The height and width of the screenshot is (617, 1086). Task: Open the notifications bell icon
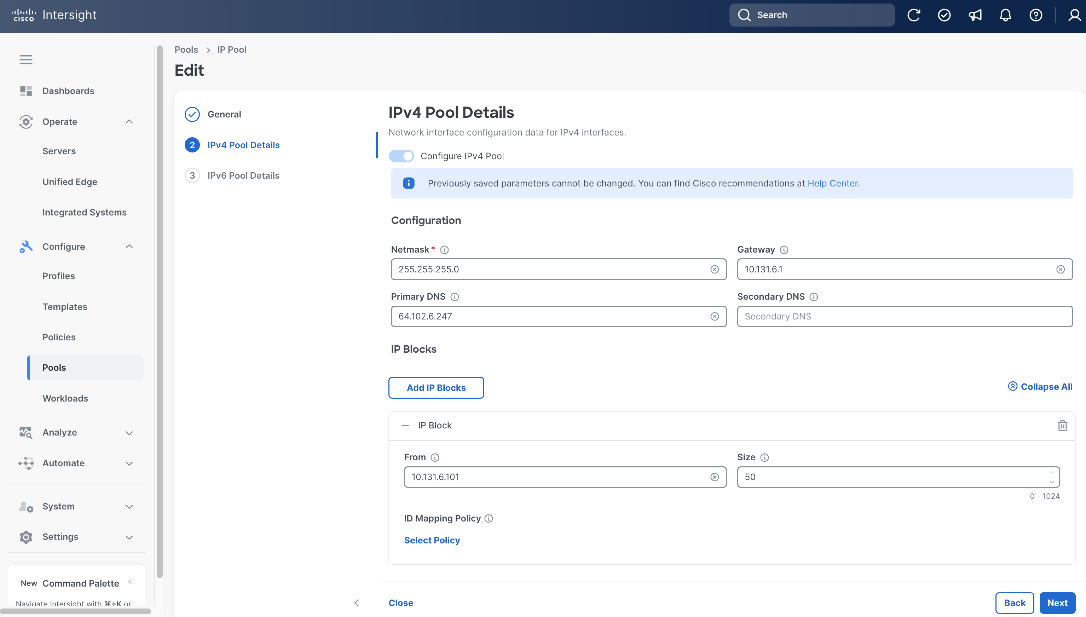coord(1006,15)
